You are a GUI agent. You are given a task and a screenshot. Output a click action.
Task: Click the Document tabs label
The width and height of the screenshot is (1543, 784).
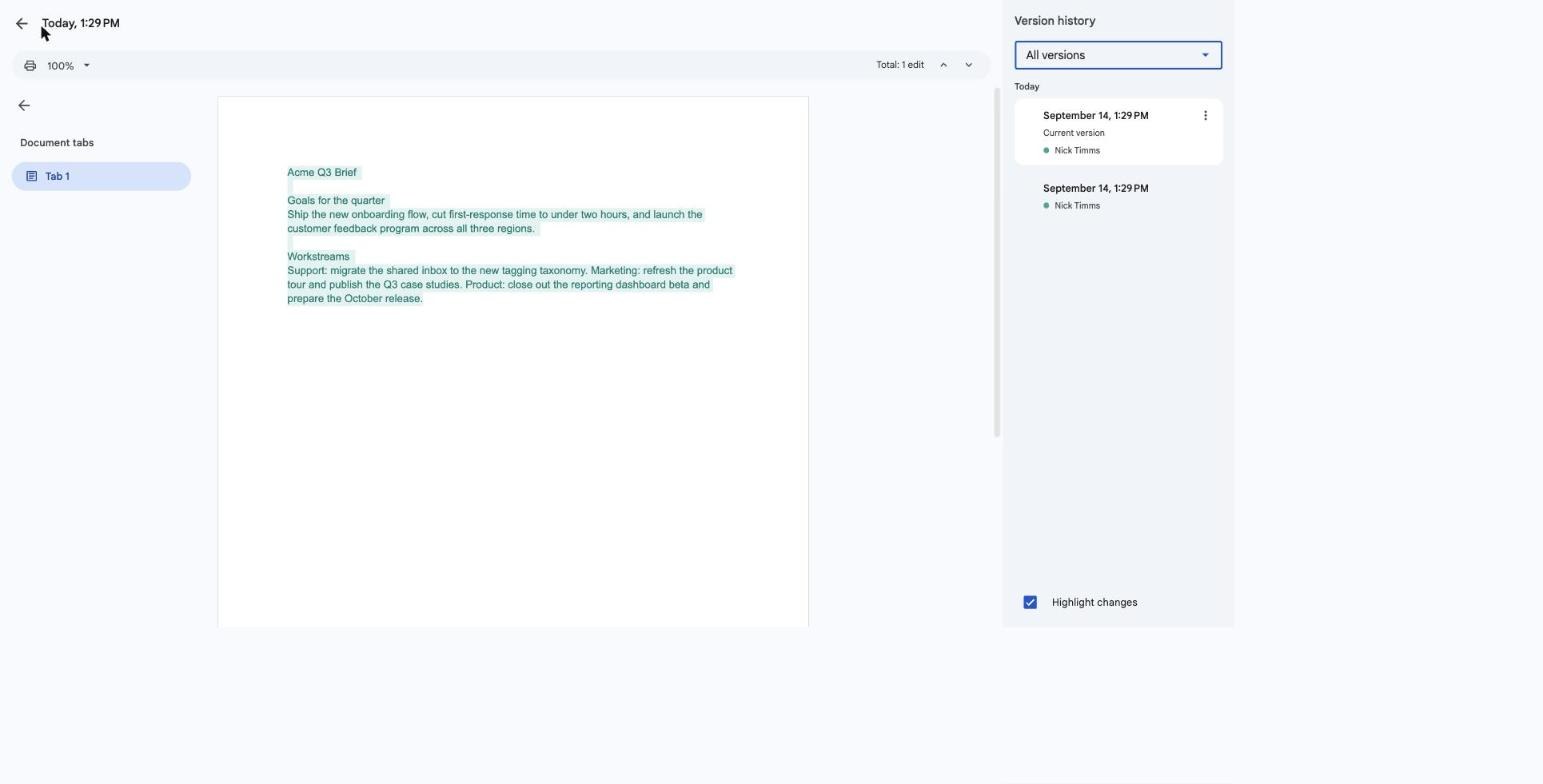(57, 142)
